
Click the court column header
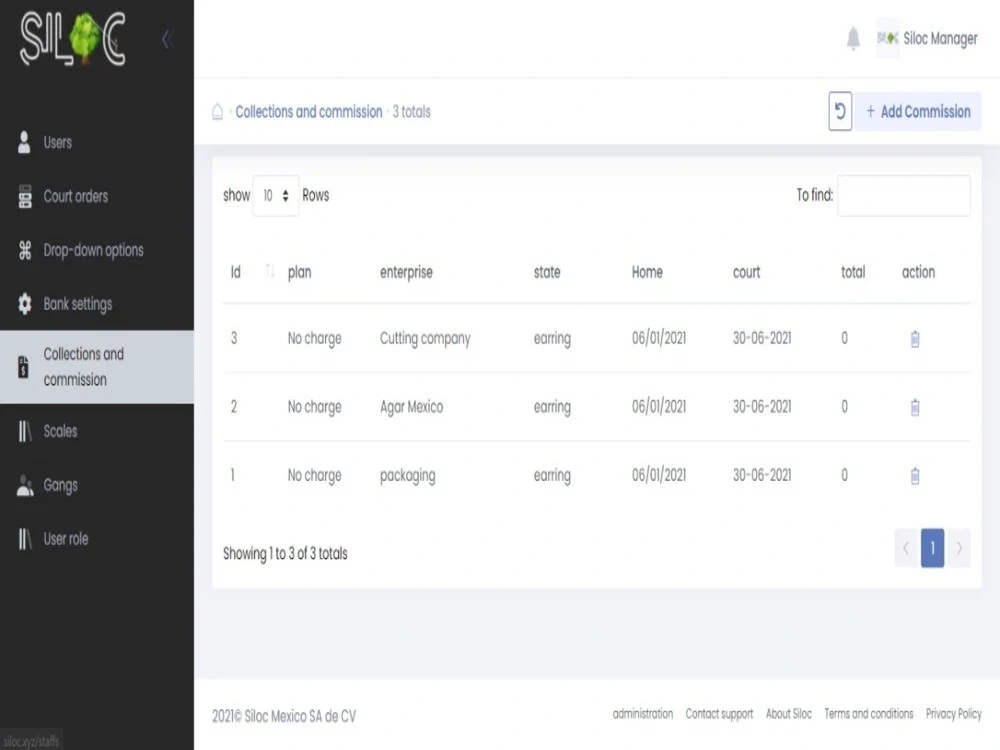746,272
